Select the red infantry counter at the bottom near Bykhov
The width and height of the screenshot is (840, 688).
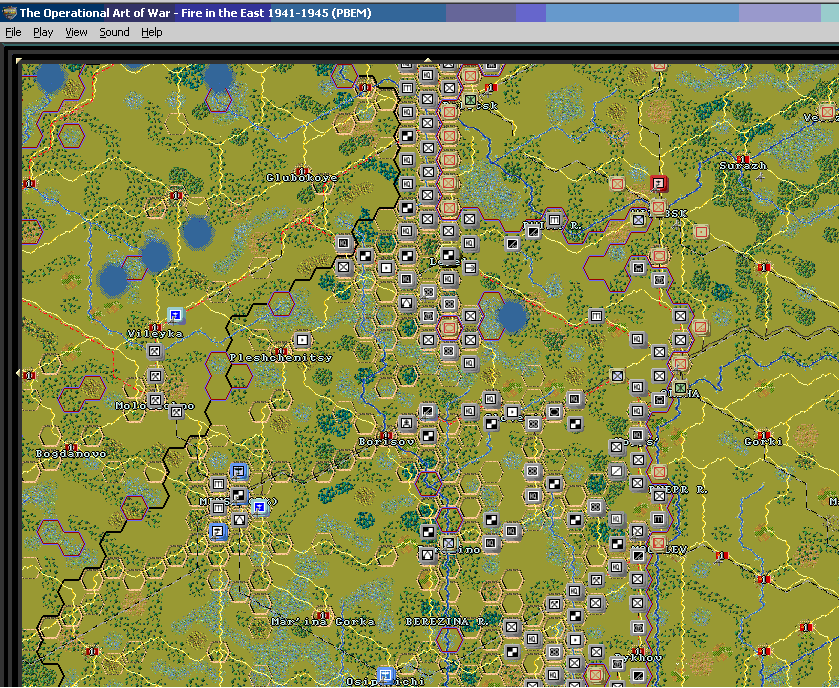point(595,674)
